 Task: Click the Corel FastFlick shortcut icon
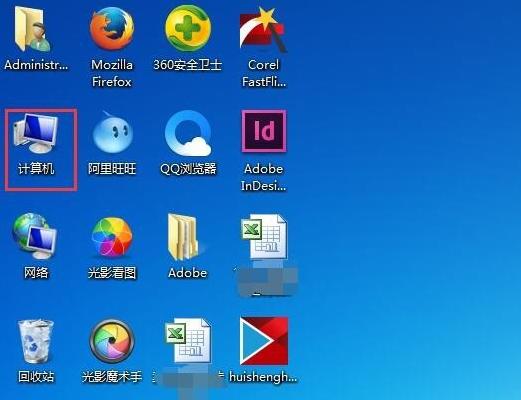(263, 30)
